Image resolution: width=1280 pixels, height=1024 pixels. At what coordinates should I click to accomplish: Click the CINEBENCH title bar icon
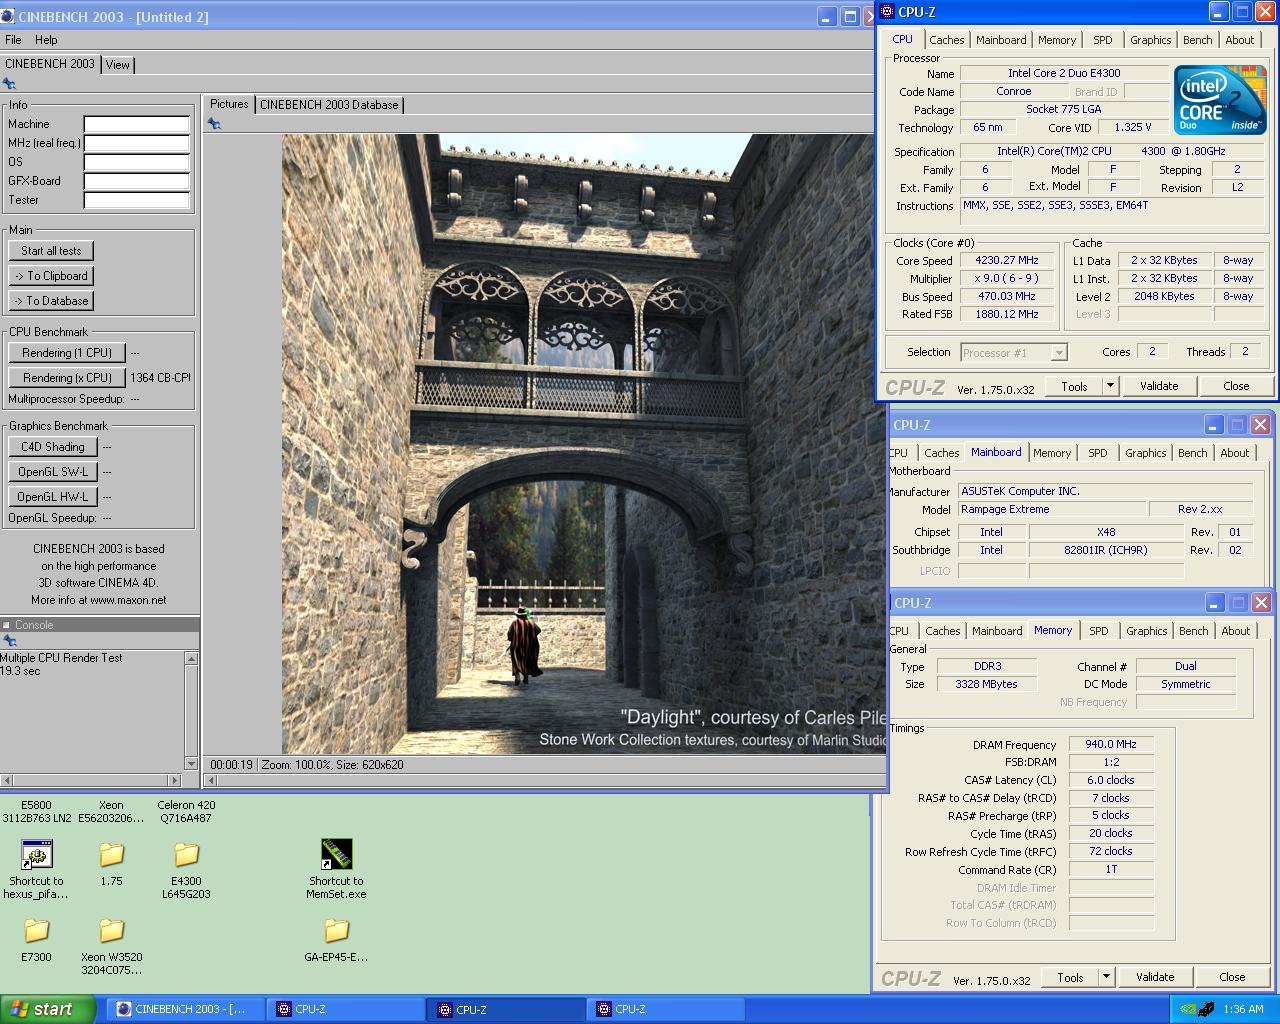click(9, 17)
